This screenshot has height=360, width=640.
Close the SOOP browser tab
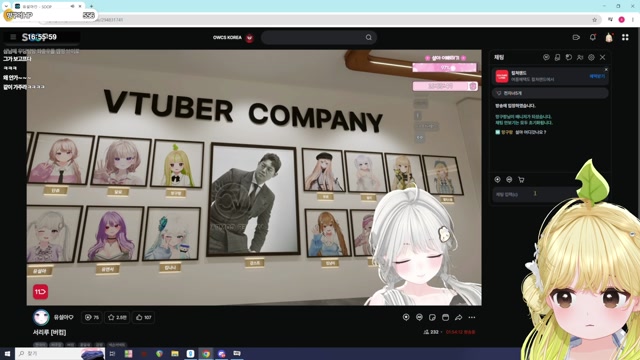click(x=80, y=7)
